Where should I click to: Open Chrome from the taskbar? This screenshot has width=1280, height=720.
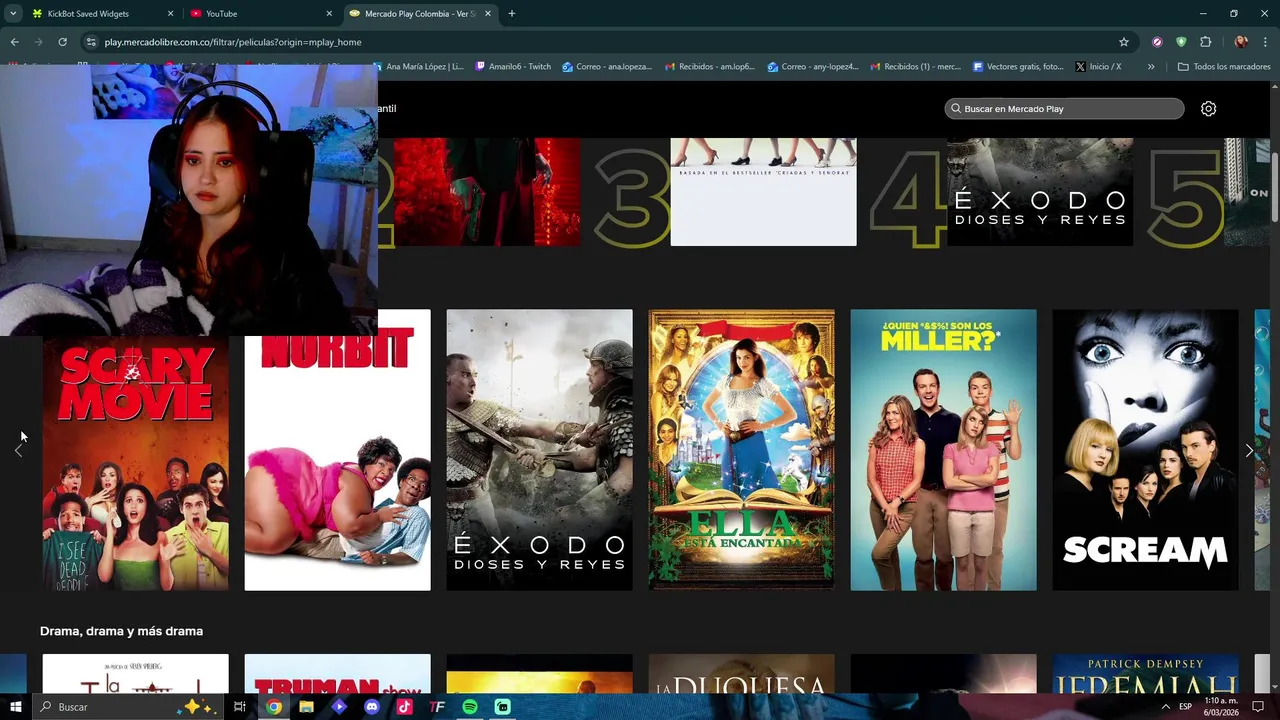tap(274, 707)
